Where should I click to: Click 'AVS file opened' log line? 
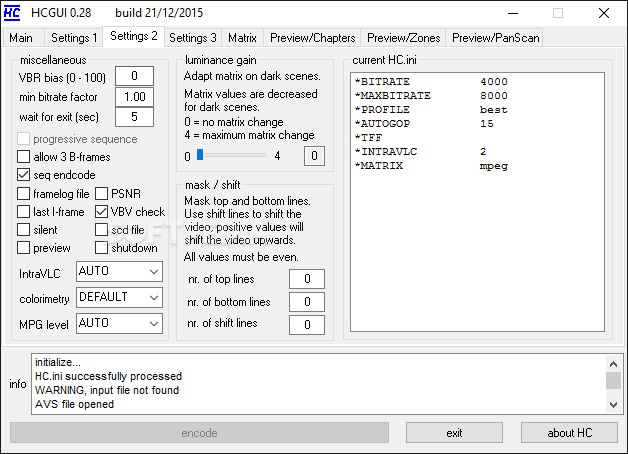(74, 404)
